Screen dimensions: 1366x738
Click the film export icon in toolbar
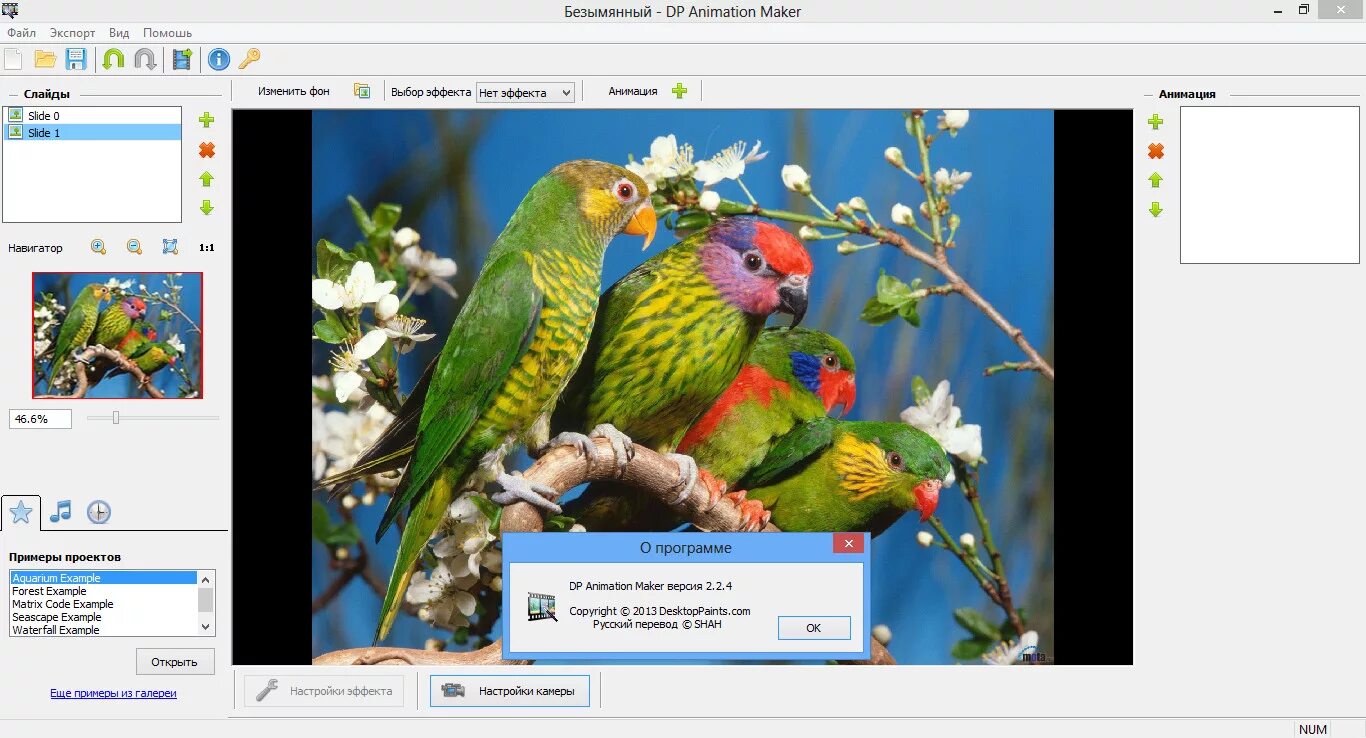(x=181, y=59)
